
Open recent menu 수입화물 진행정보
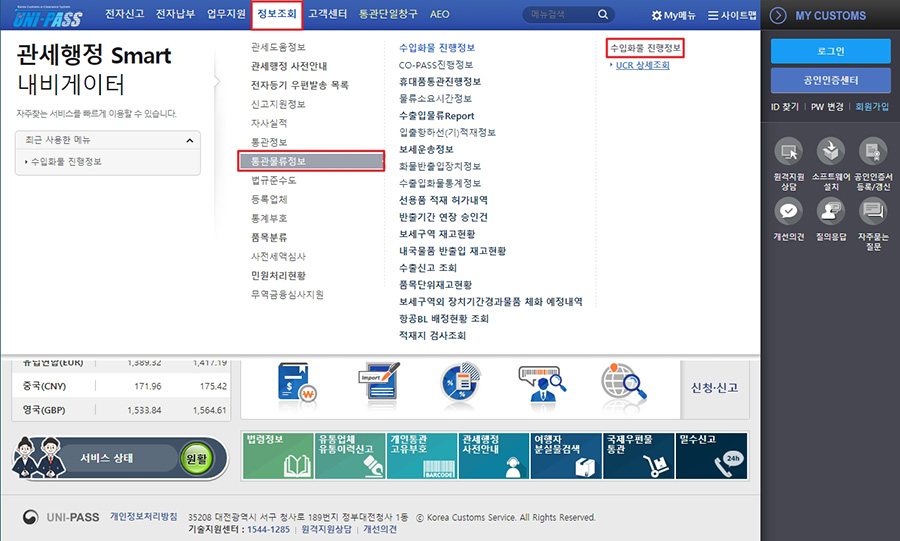click(66, 162)
